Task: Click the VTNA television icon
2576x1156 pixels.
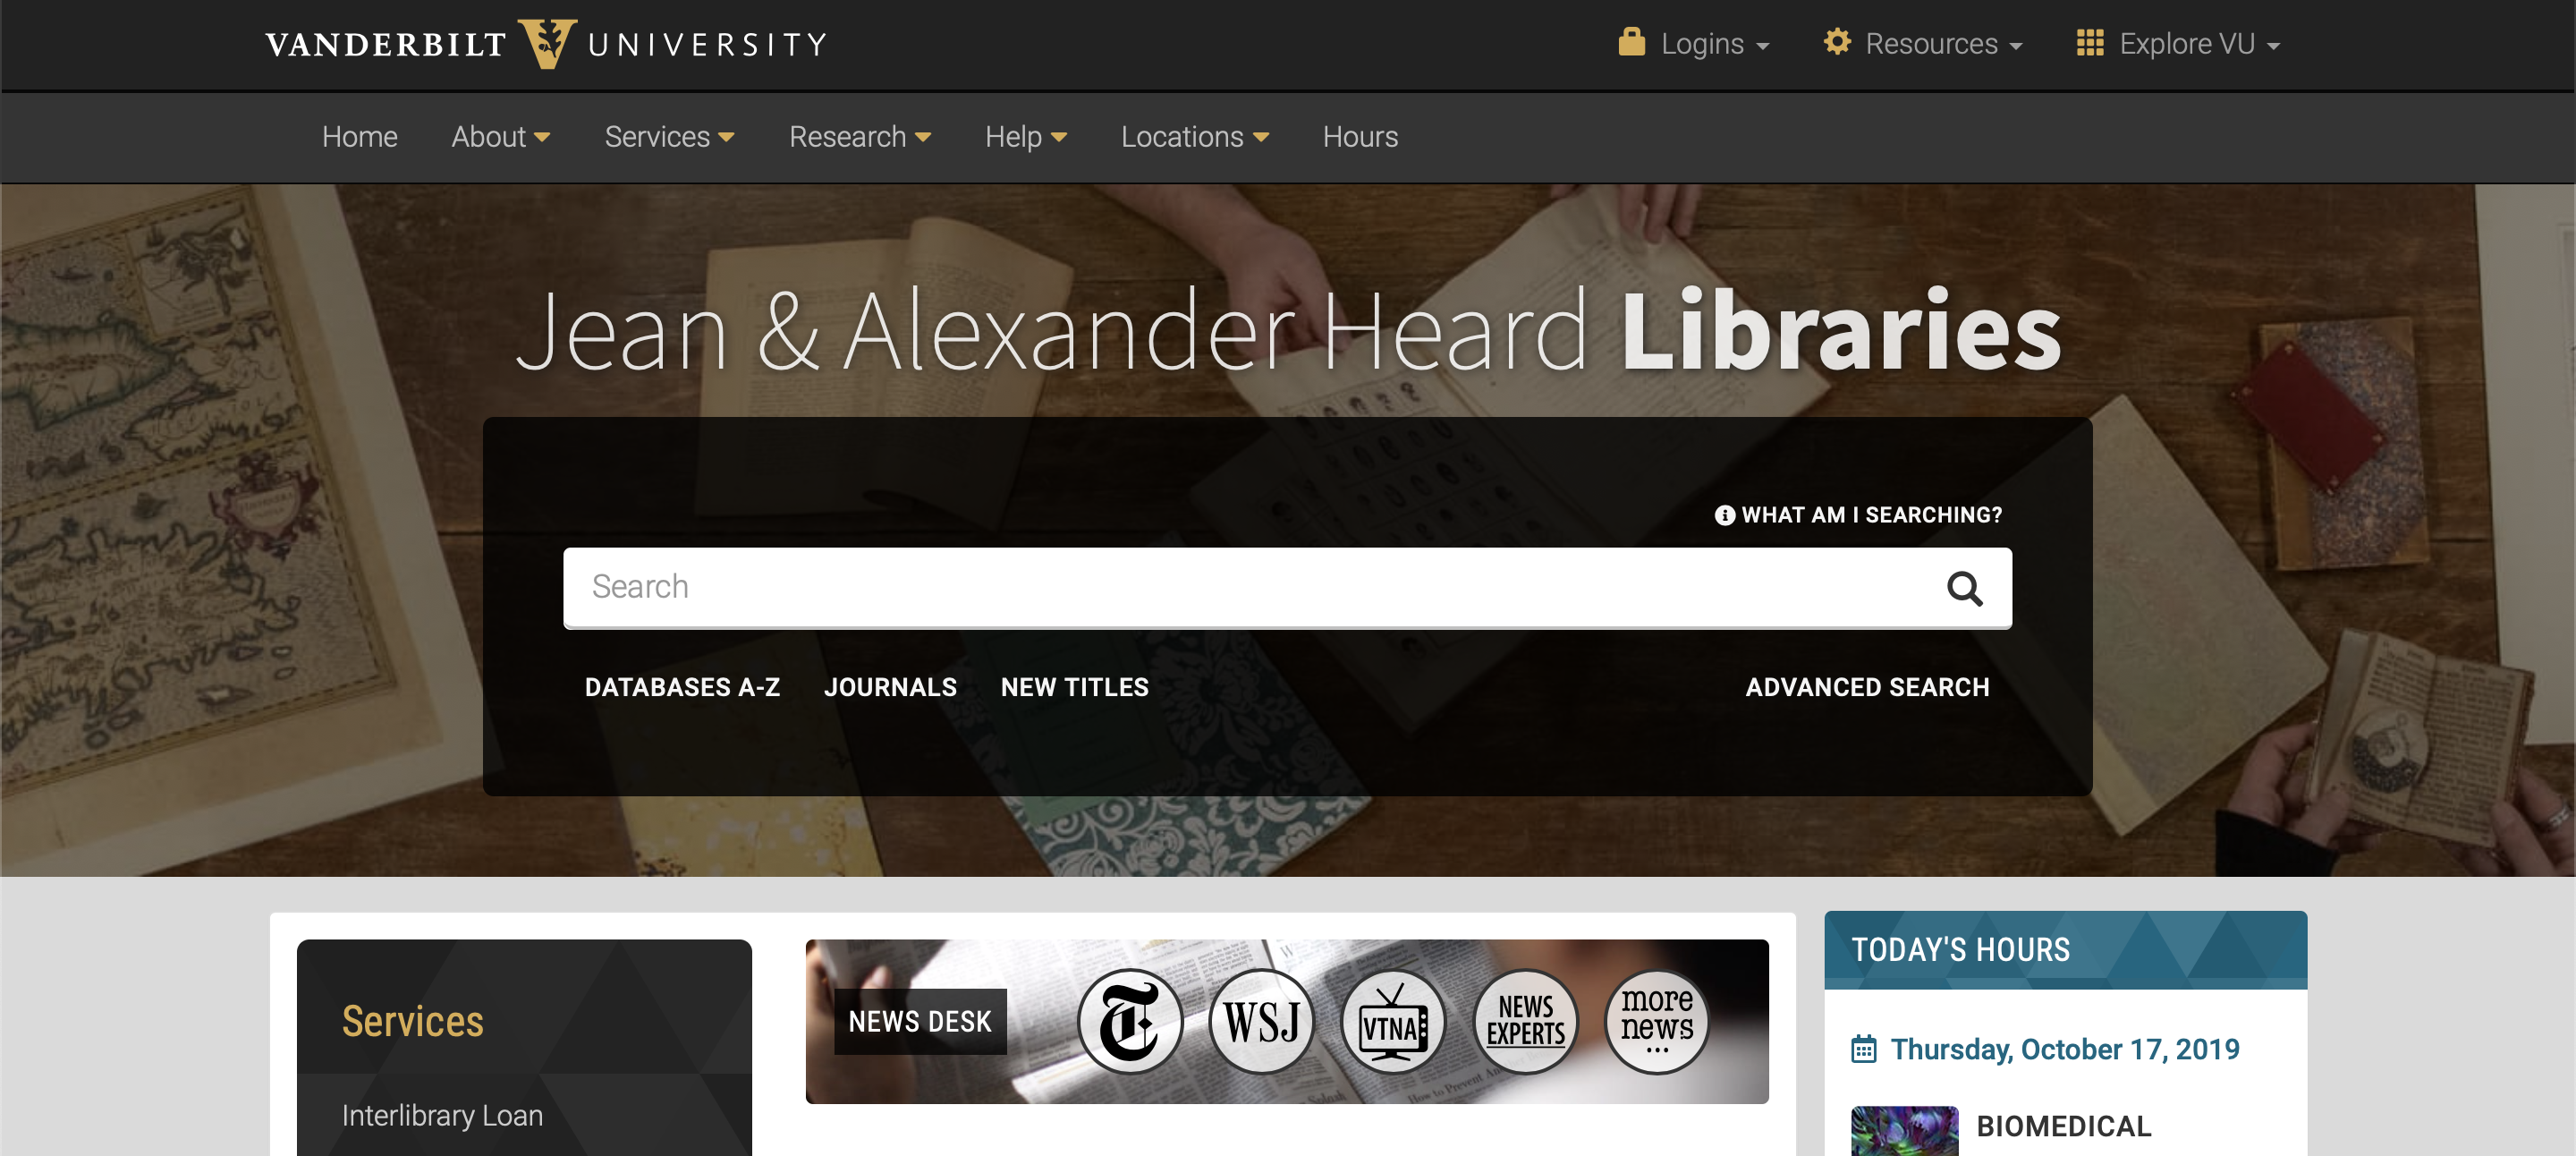Action: (x=1393, y=1022)
